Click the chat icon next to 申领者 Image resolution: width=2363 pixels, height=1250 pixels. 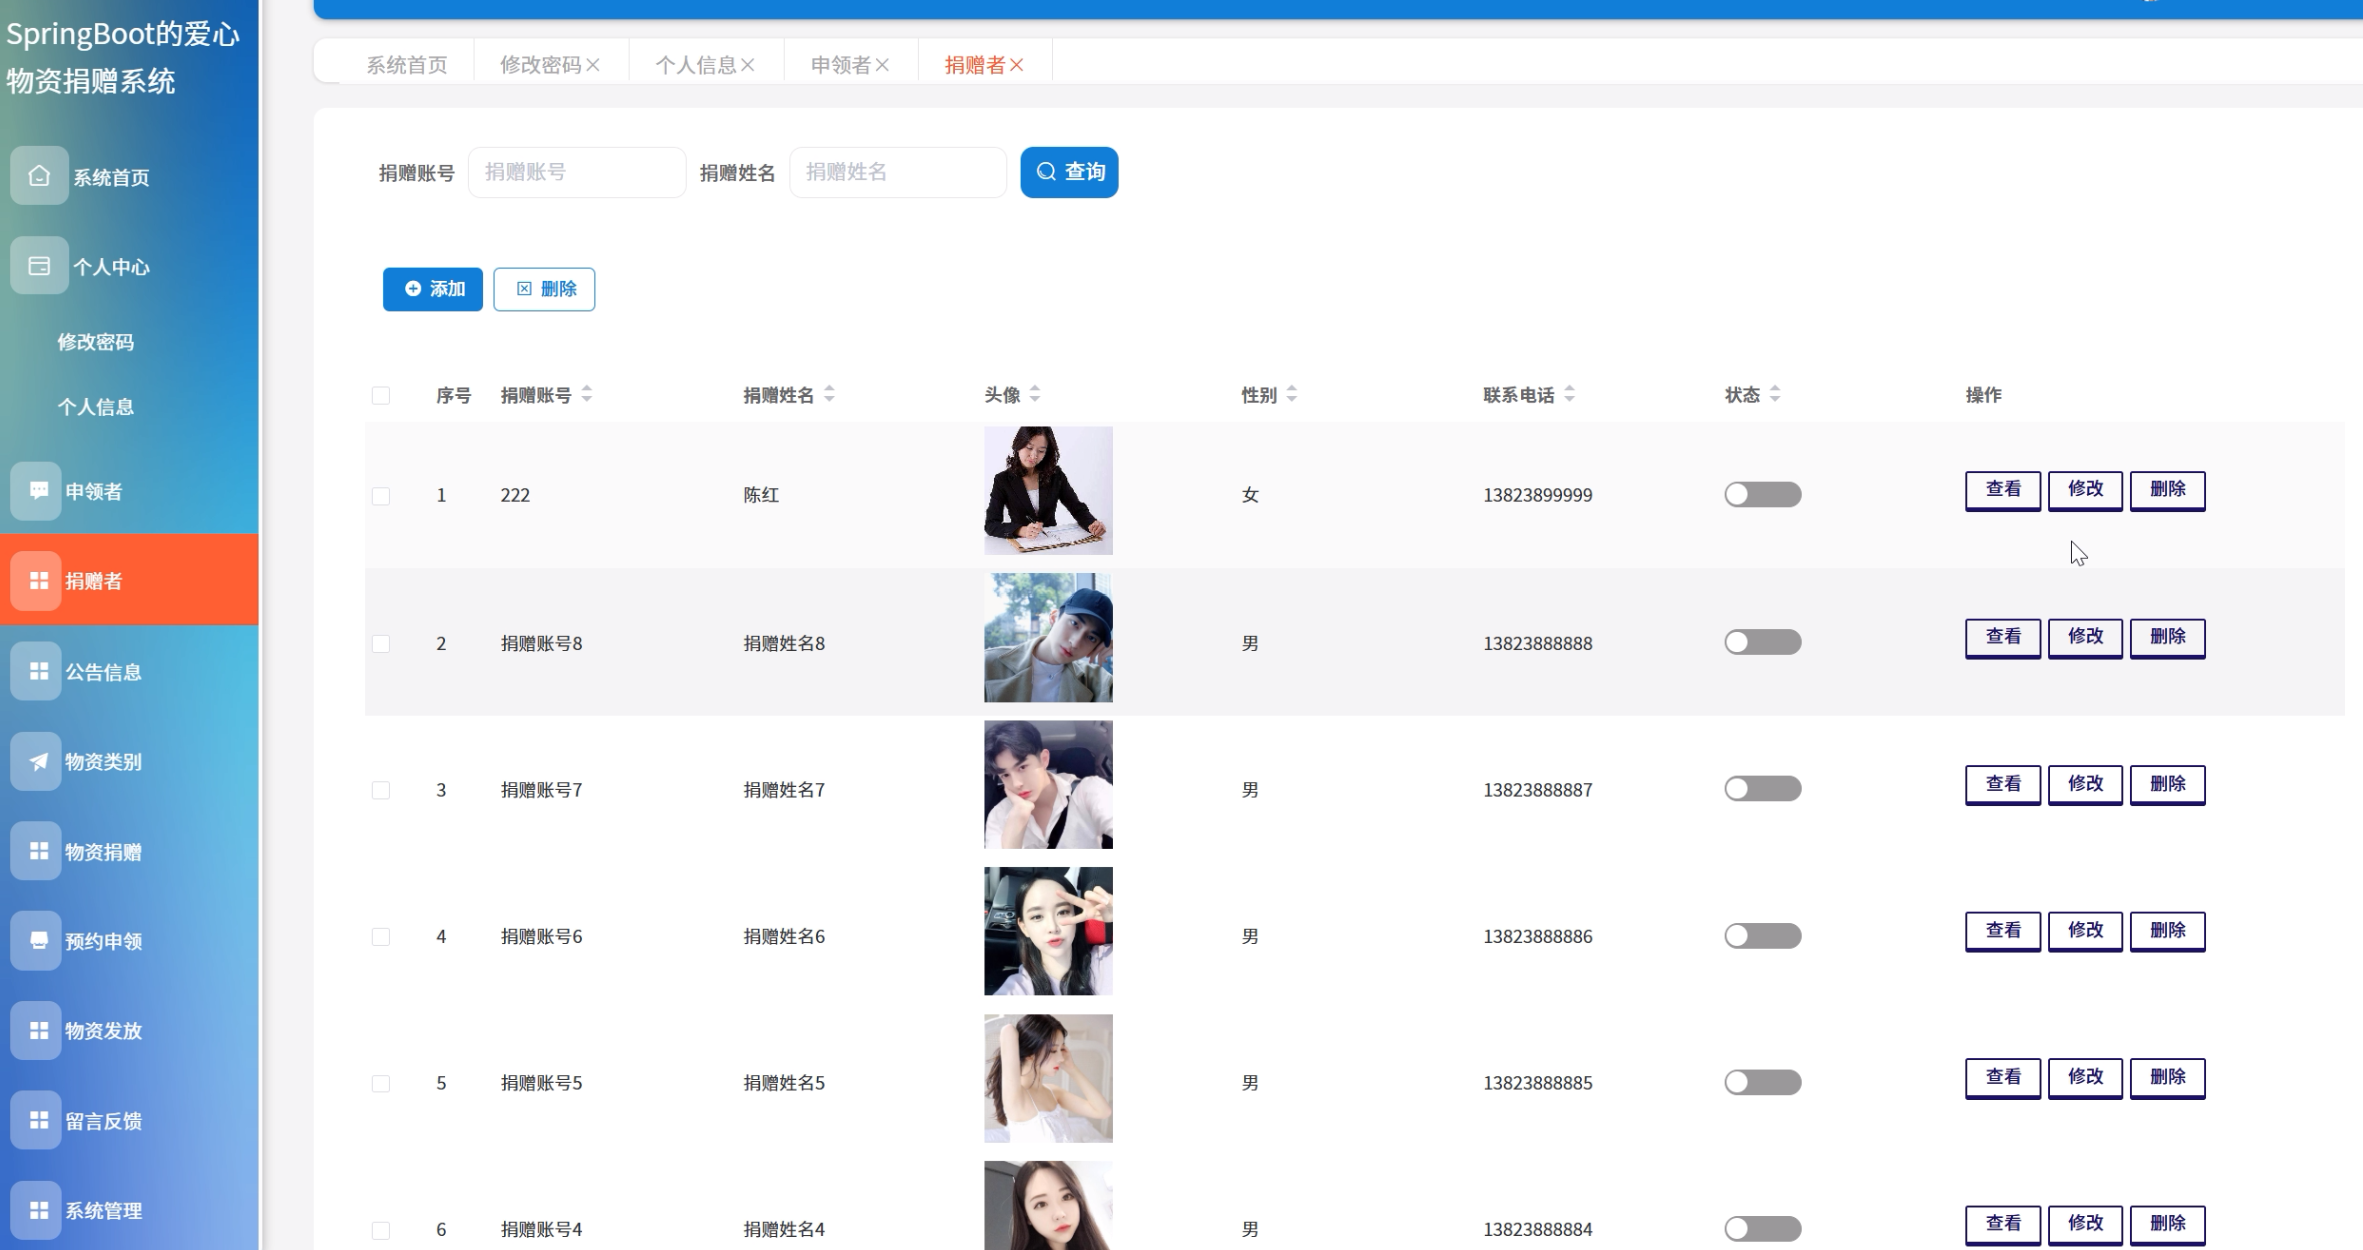(38, 491)
